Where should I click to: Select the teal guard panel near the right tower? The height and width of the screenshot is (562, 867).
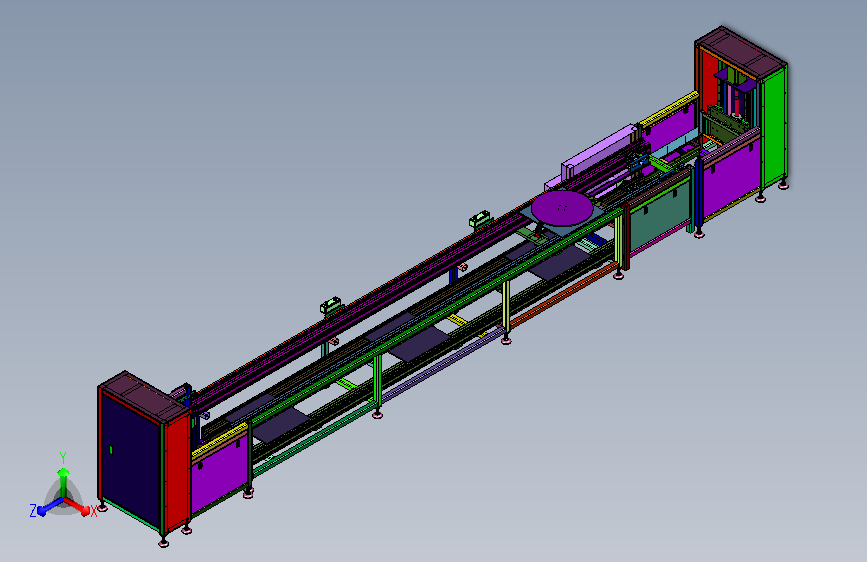tap(658, 217)
